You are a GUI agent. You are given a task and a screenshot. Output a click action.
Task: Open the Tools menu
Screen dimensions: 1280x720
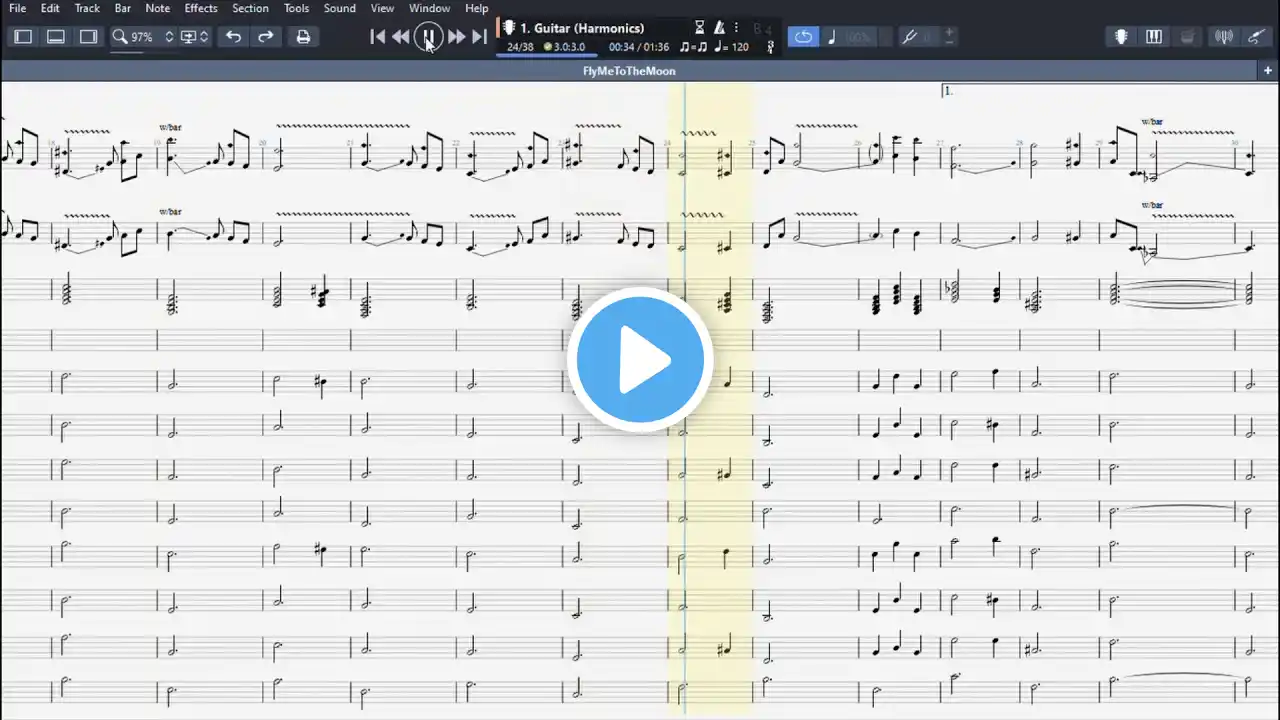coord(296,8)
